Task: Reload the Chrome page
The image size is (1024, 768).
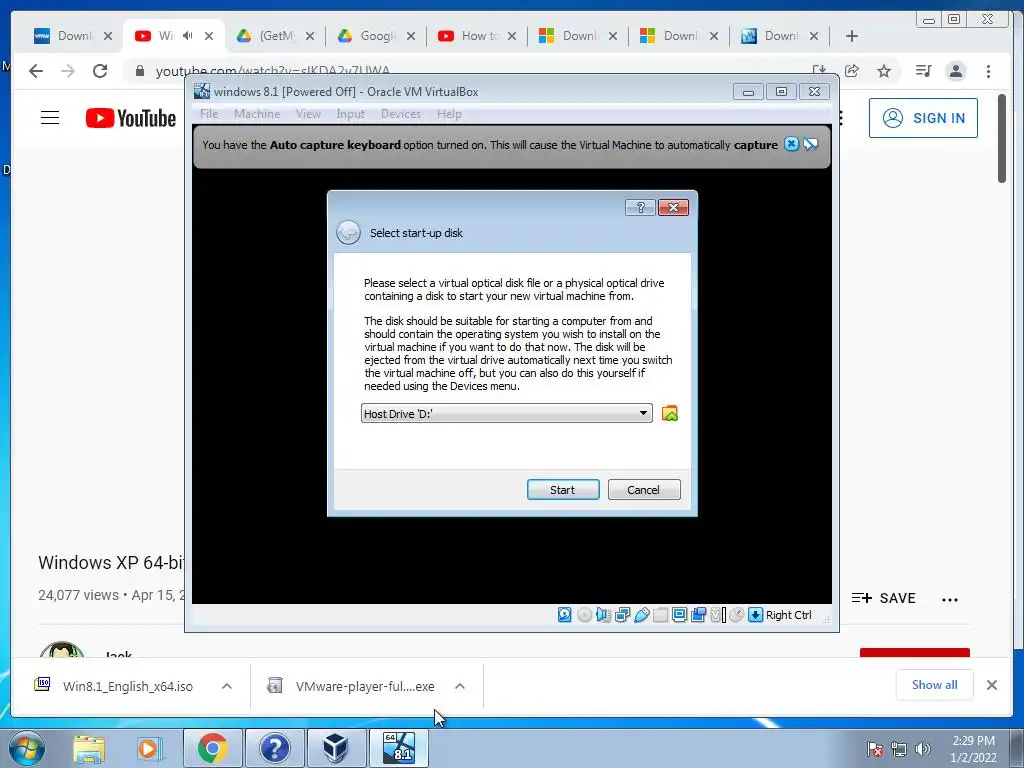Action: (x=100, y=71)
